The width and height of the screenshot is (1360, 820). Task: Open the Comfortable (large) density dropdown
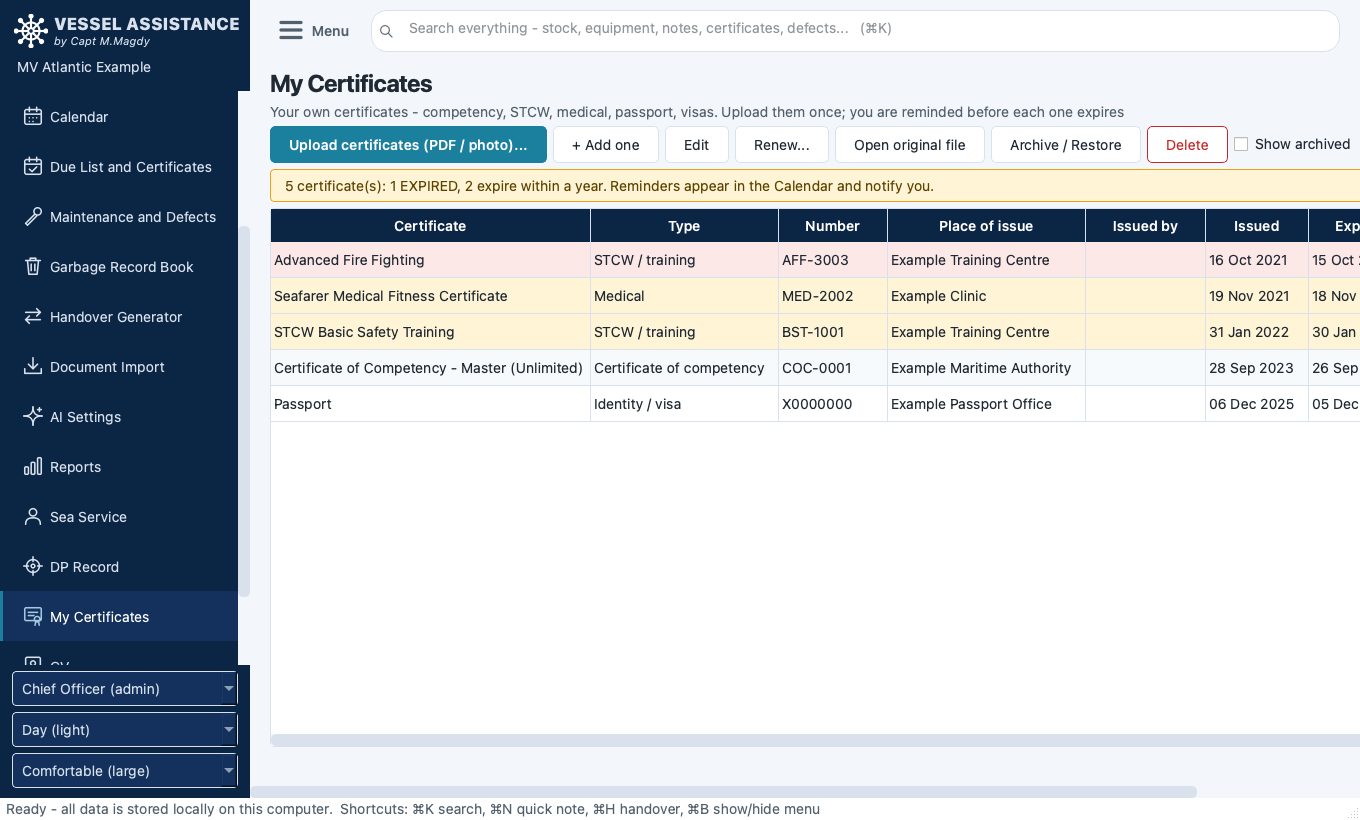coord(125,771)
